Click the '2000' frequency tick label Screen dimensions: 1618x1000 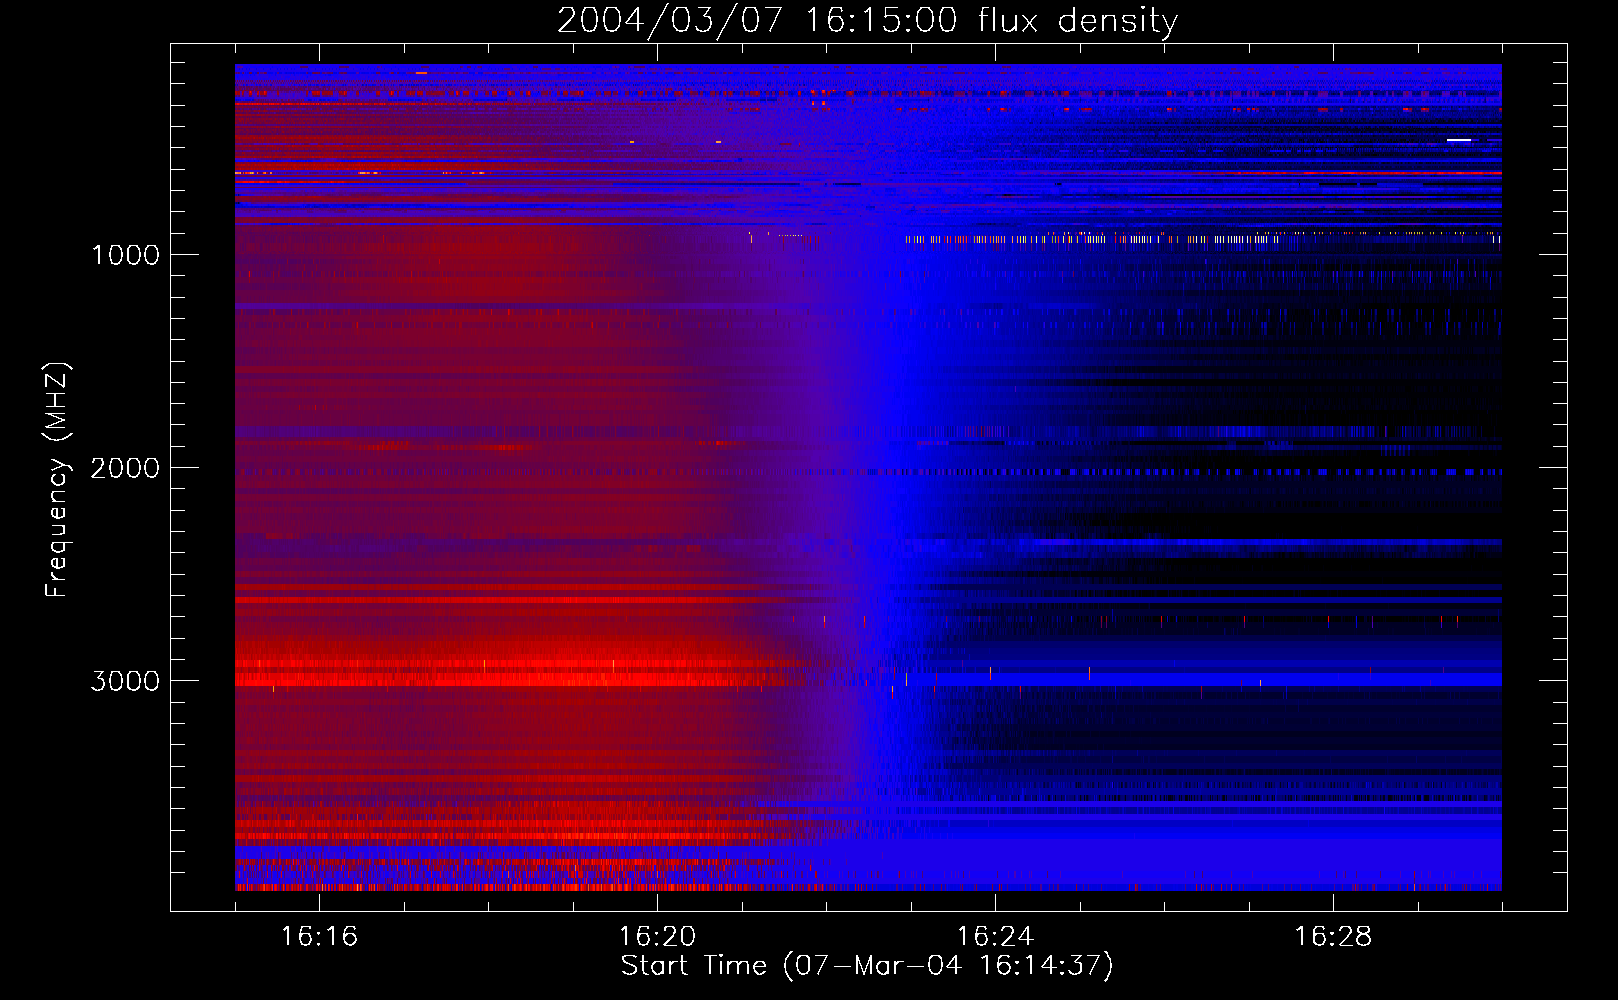pos(125,467)
